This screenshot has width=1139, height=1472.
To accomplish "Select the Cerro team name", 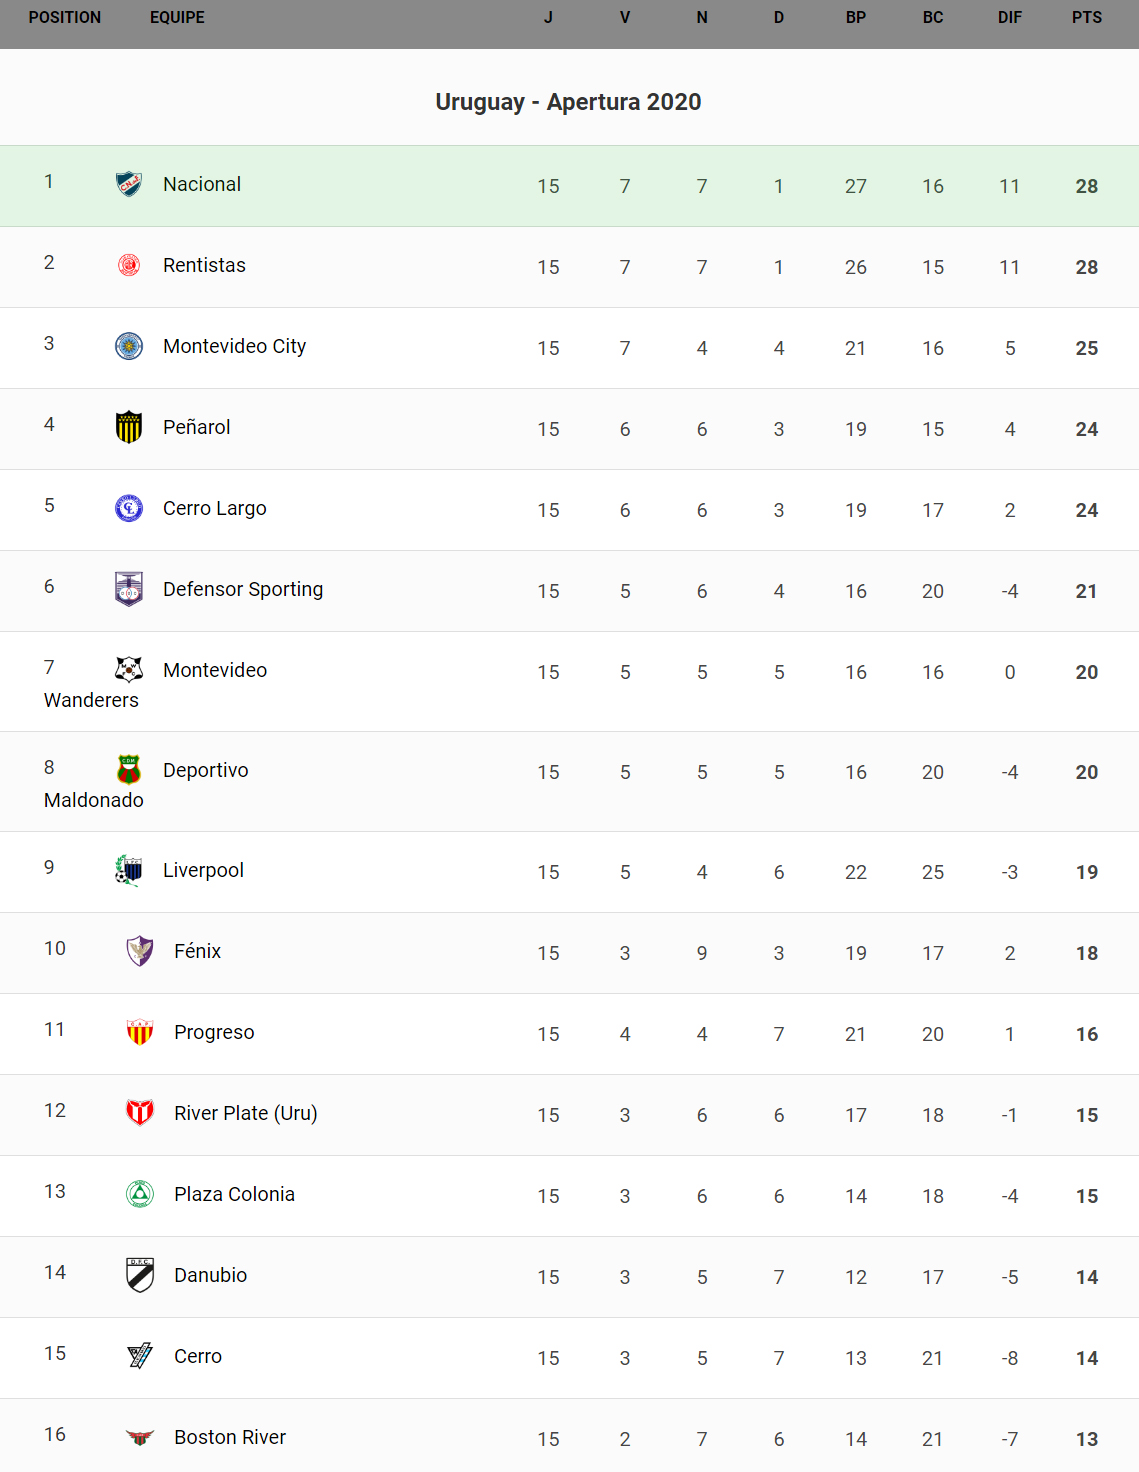I will tap(198, 1356).
